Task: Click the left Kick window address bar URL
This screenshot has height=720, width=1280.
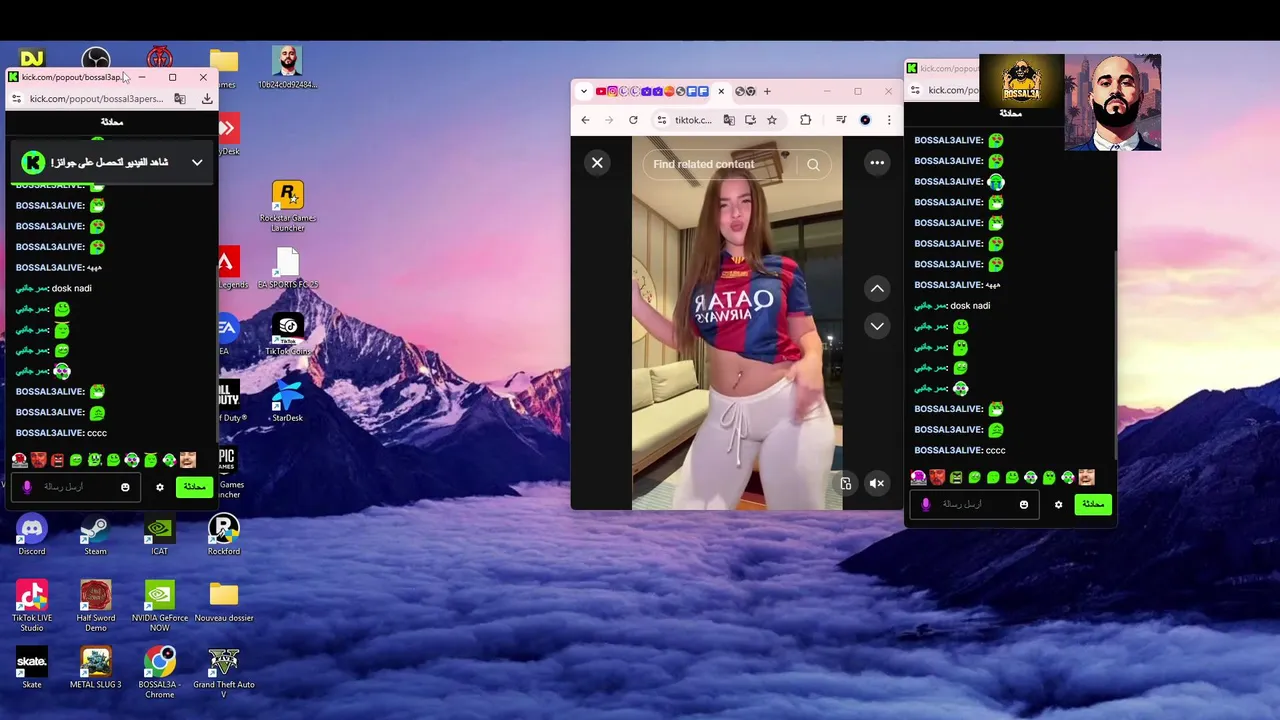Action: coord(96,99)
